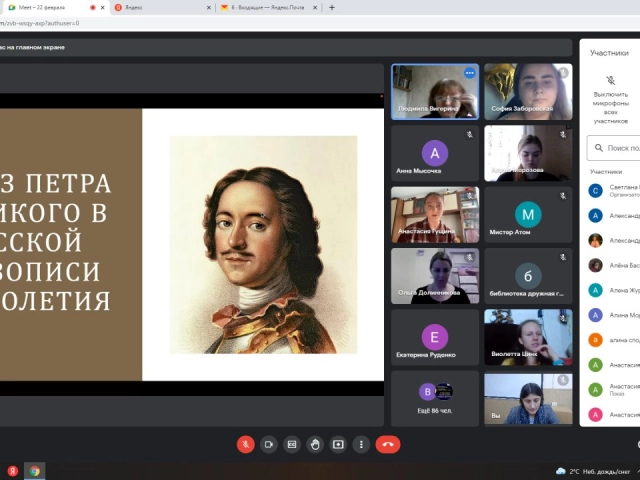This screenshot has height=480, width=640.
Task: Click the muted mic icon on Ольга Долинникова's tile
Action: [x=470, y=257]
